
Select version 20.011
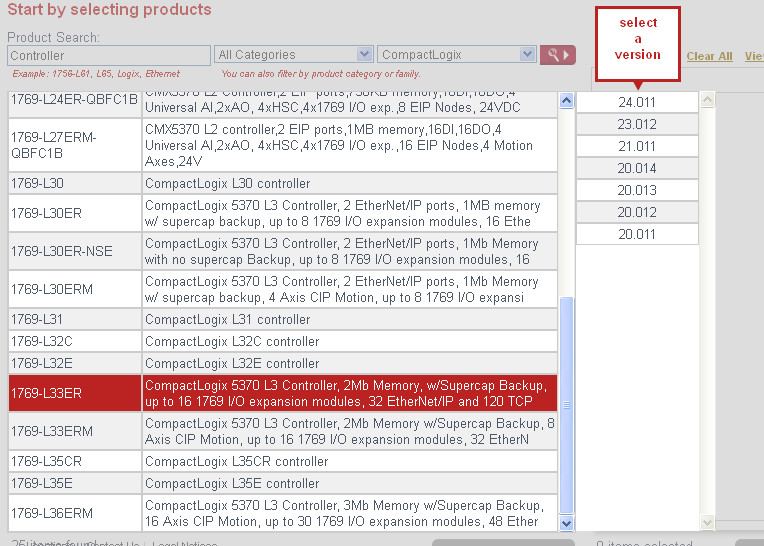(637, 234)
